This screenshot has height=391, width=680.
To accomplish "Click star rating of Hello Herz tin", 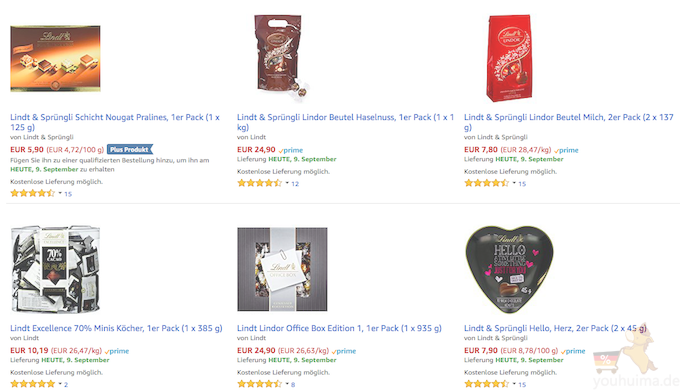I will click(487, 384).
